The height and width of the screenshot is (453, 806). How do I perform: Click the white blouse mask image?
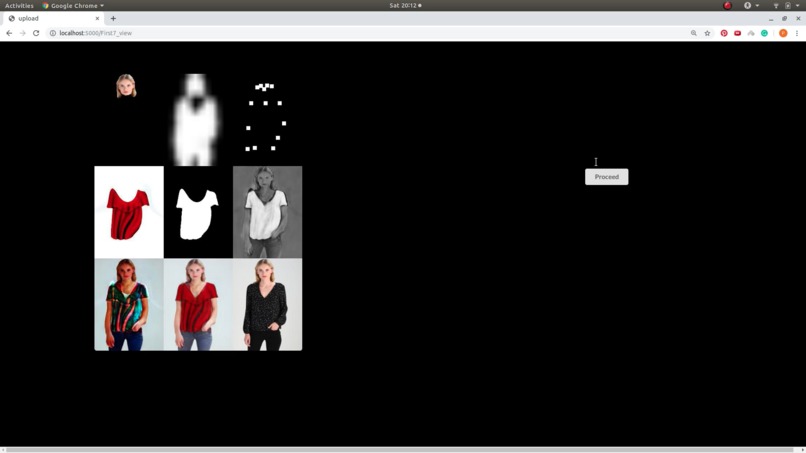click(x=198, y=212)
